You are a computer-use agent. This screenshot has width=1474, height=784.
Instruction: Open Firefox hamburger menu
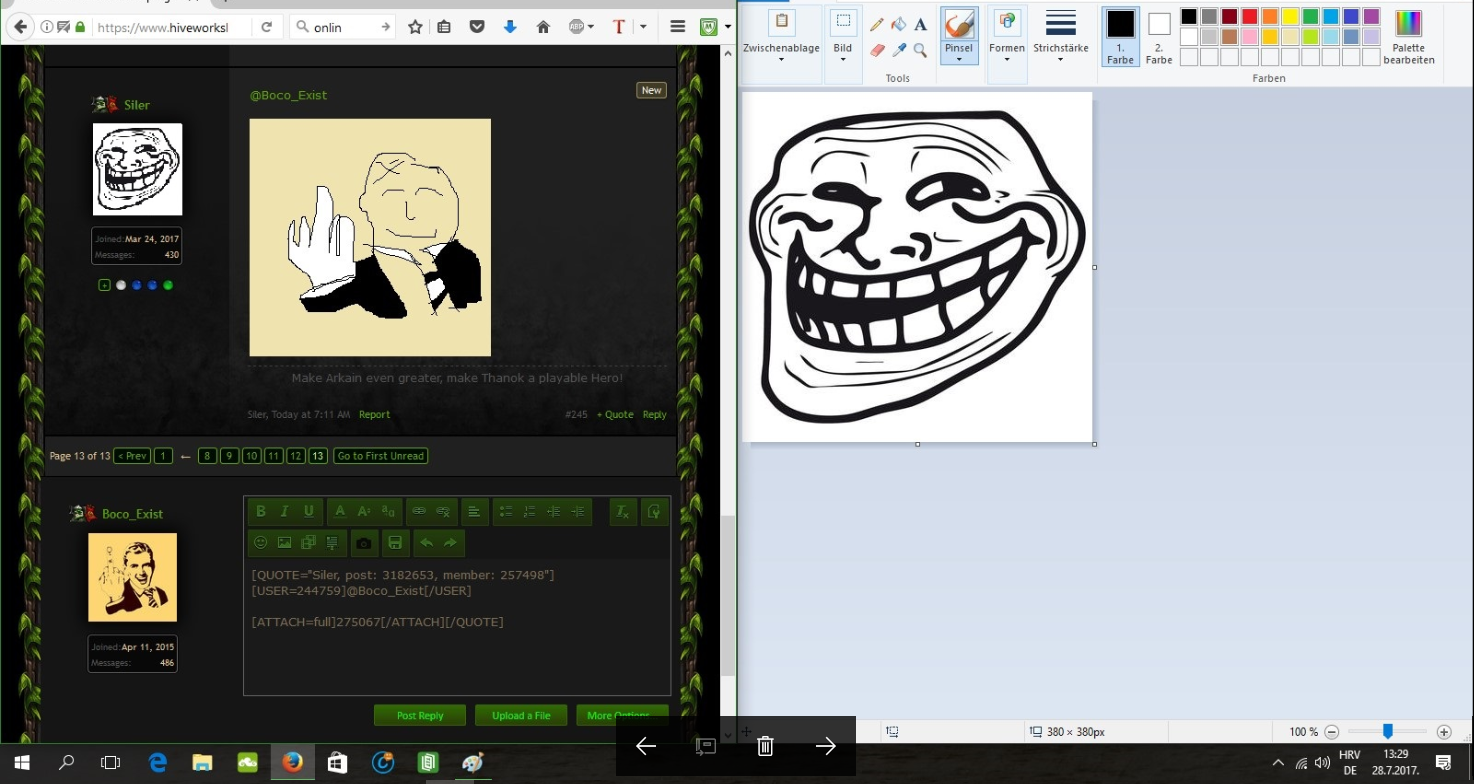(678, 27)
